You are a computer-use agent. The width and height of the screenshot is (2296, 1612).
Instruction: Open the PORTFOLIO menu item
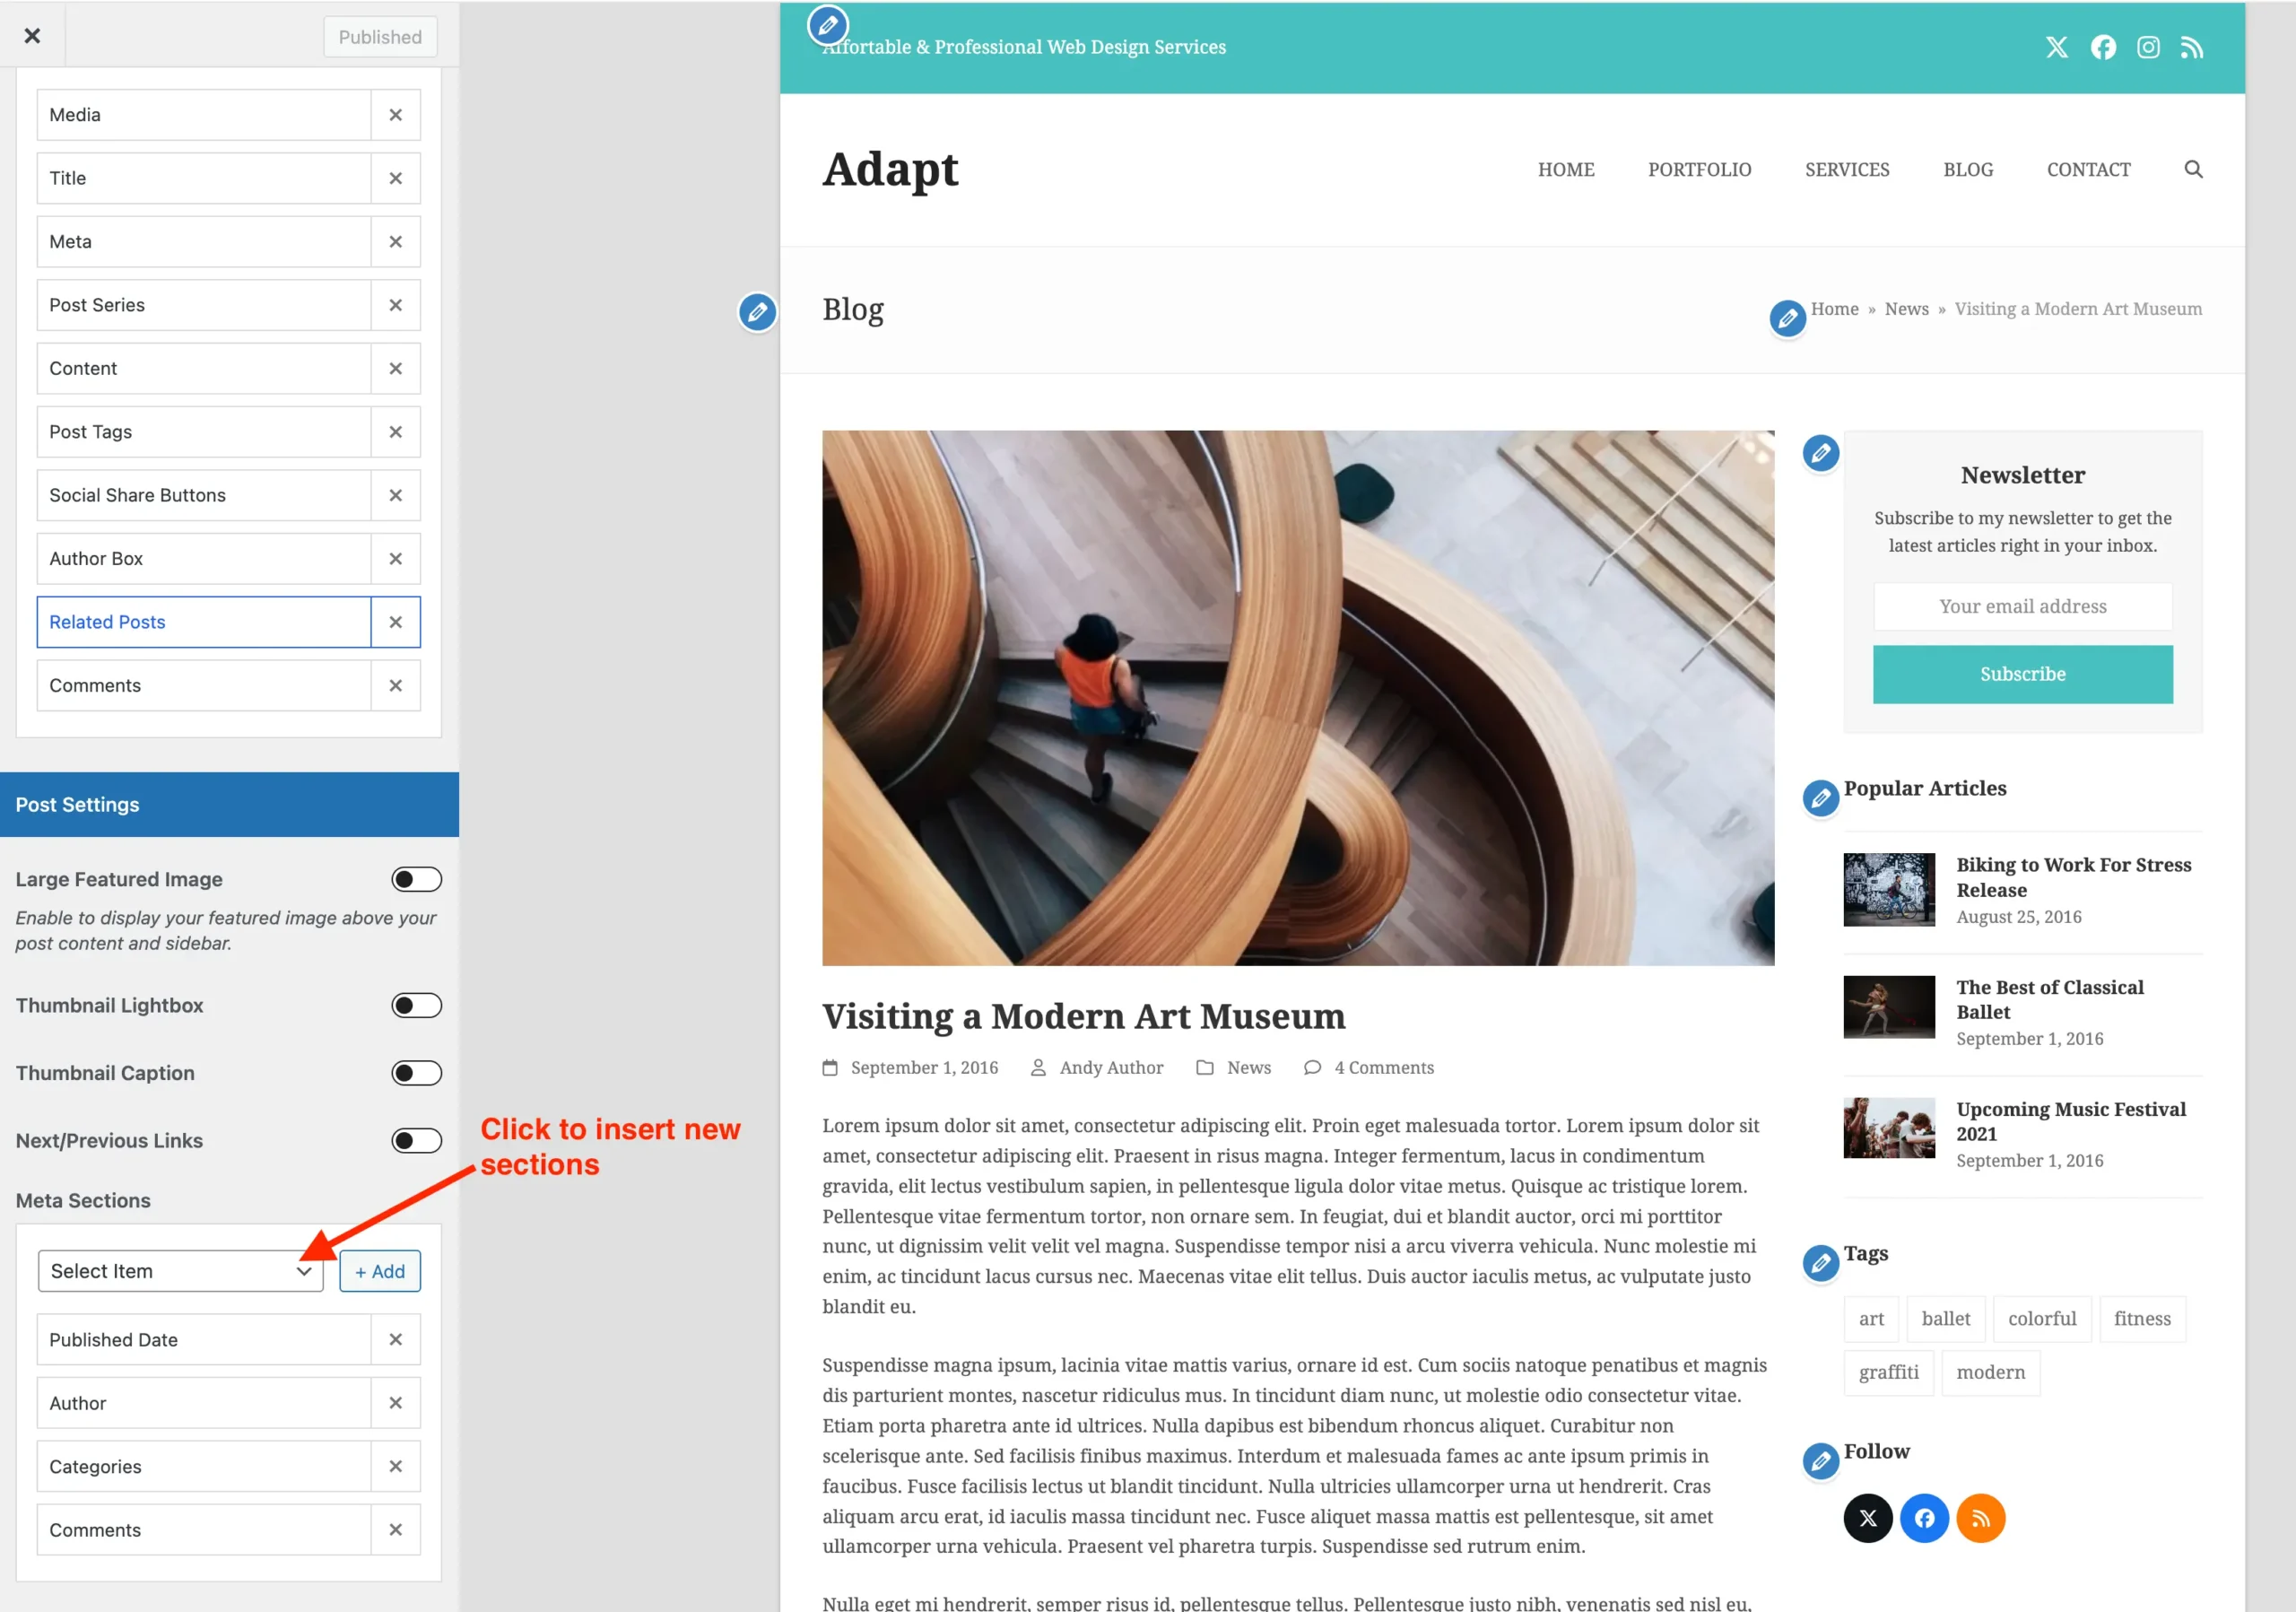click(x=1699, y=169)
